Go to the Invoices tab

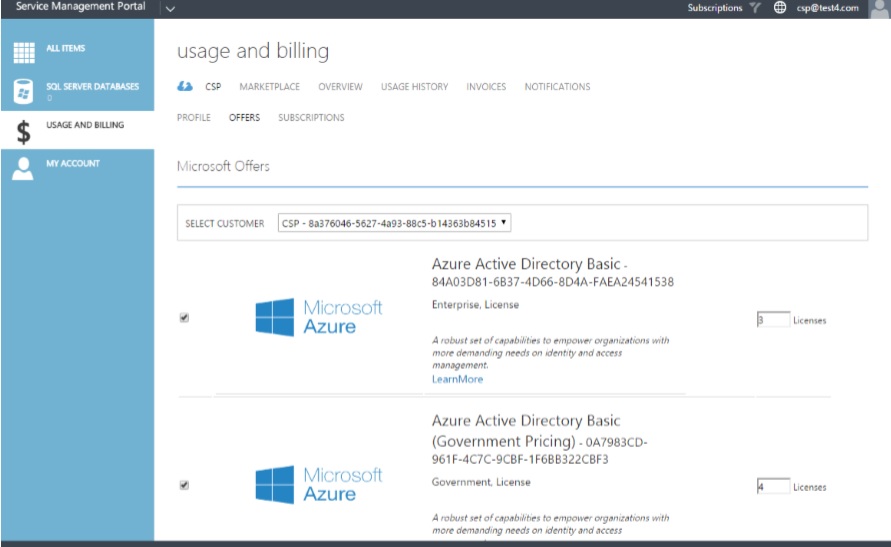click(486, 87)
